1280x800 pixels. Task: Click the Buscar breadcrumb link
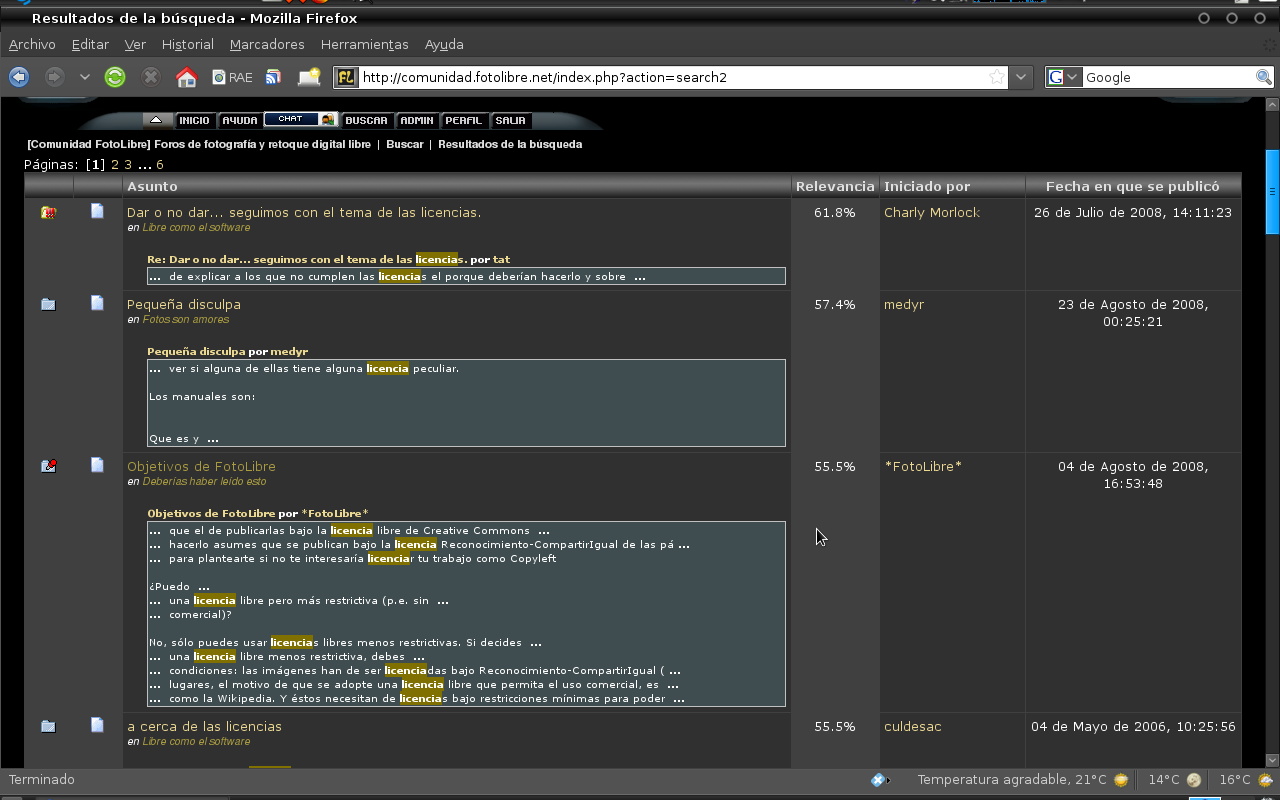pos(404,144)
